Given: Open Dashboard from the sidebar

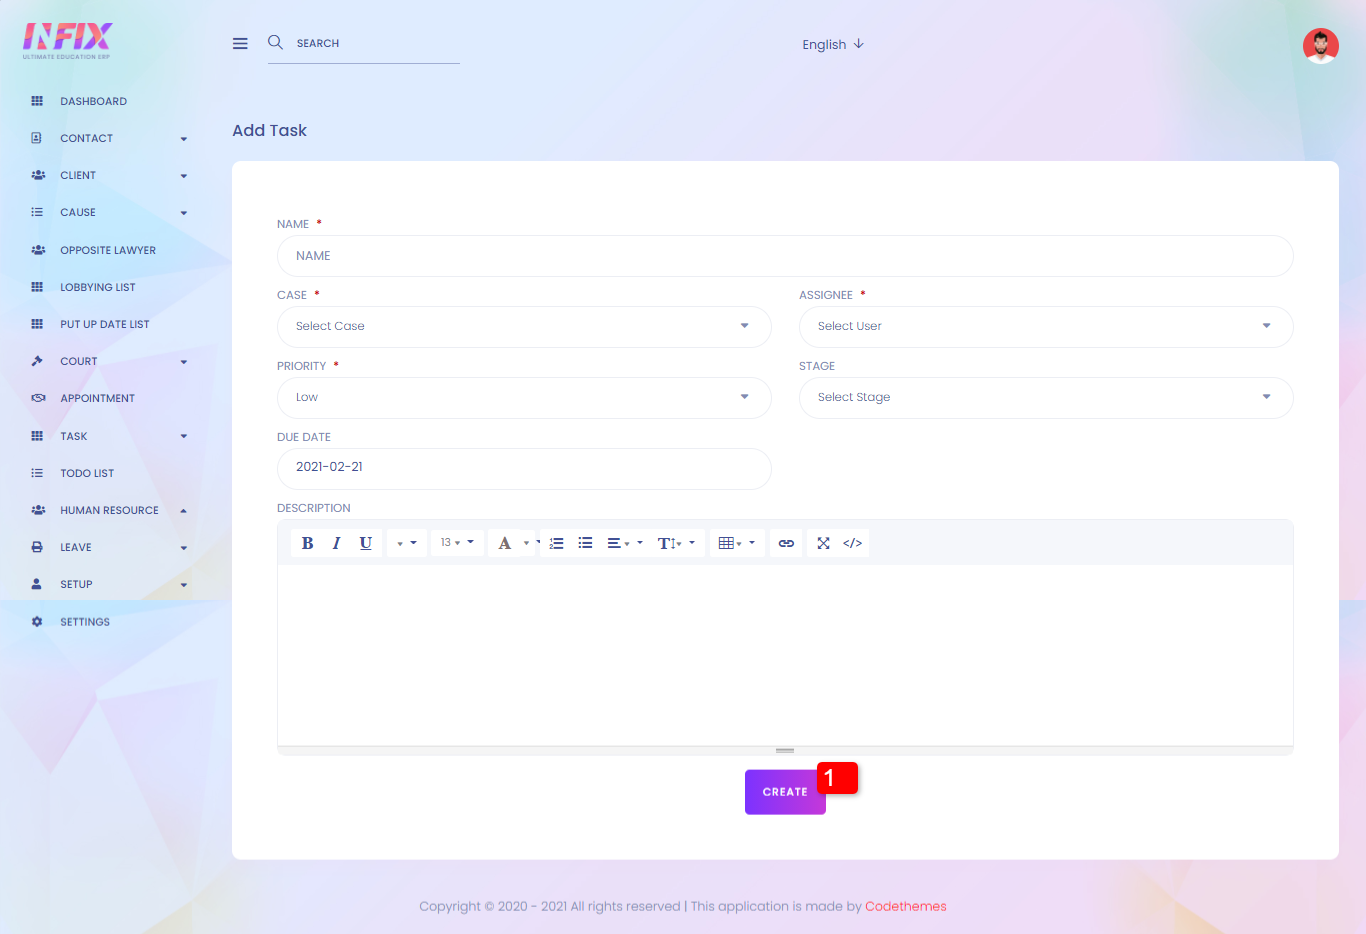Looking at the screenshot, I should (x=93, y=101).
